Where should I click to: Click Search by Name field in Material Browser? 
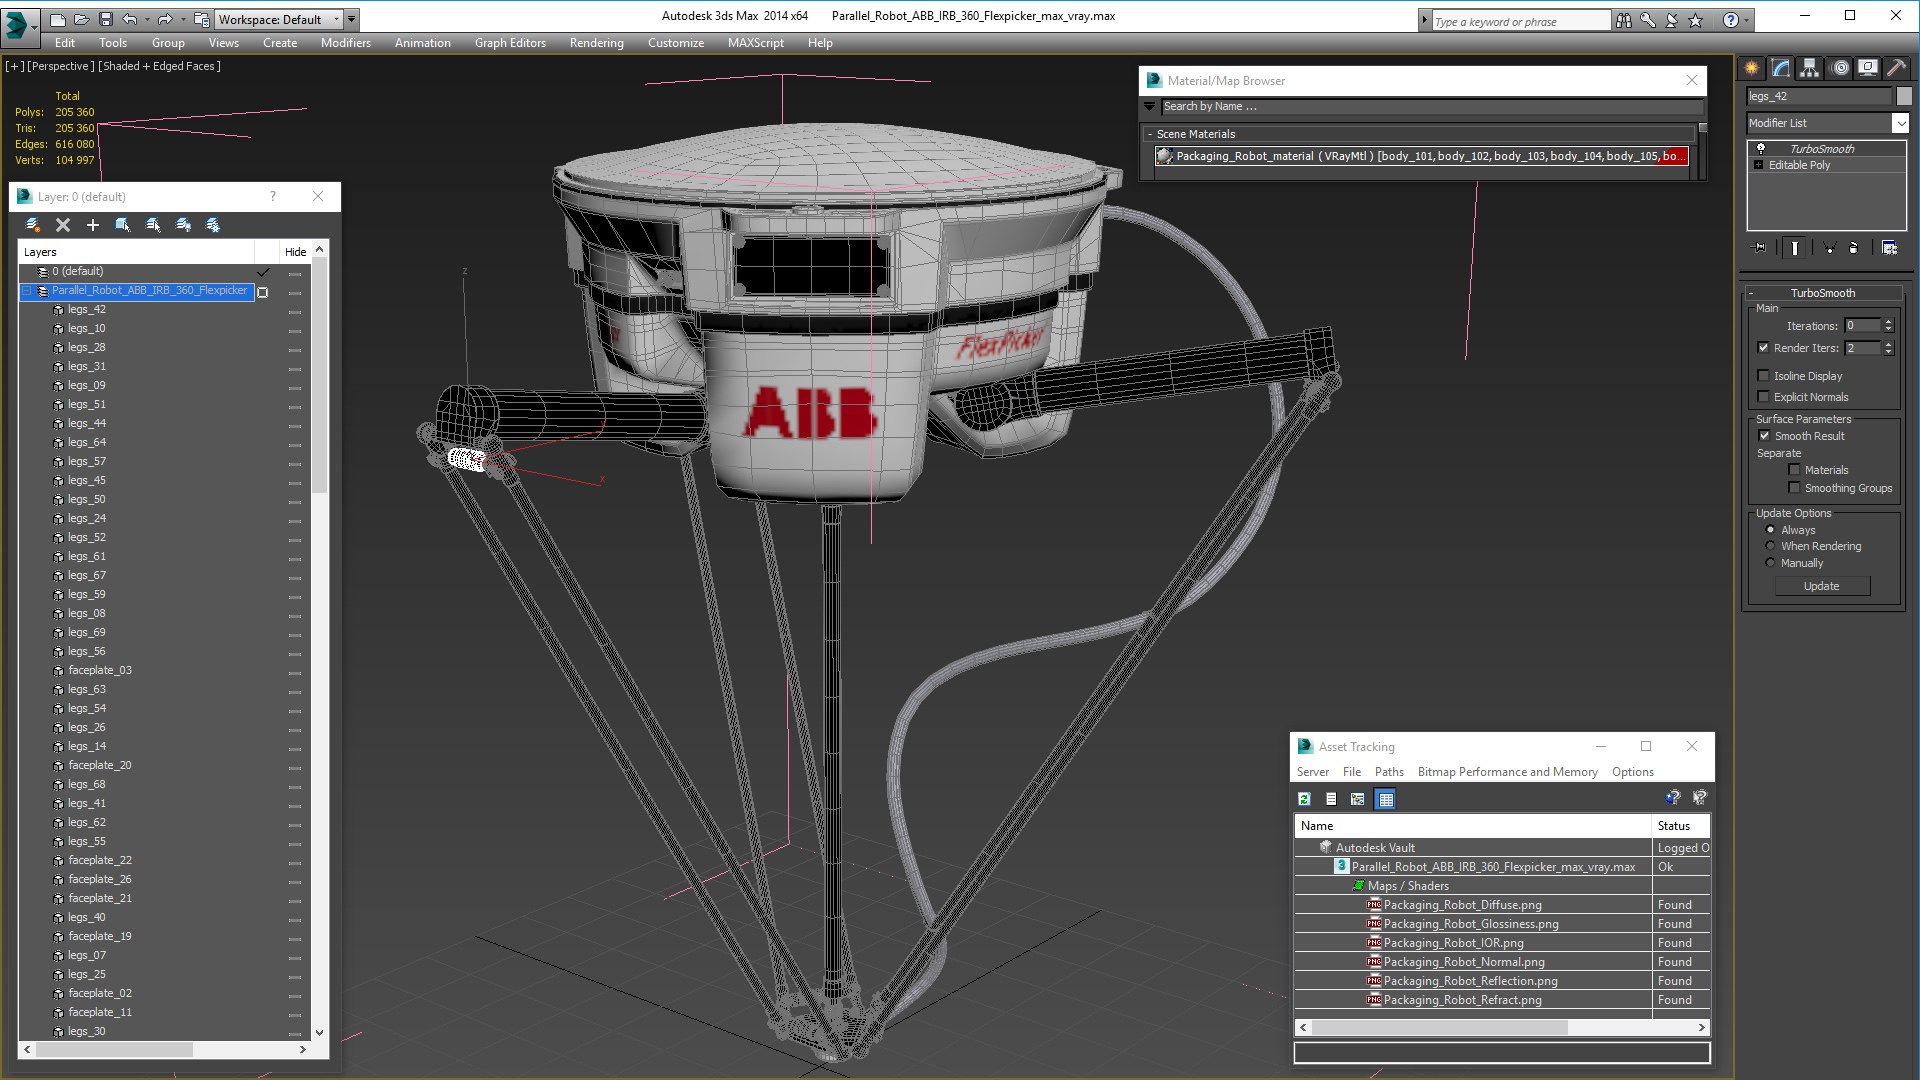(x=1431, y=106)
